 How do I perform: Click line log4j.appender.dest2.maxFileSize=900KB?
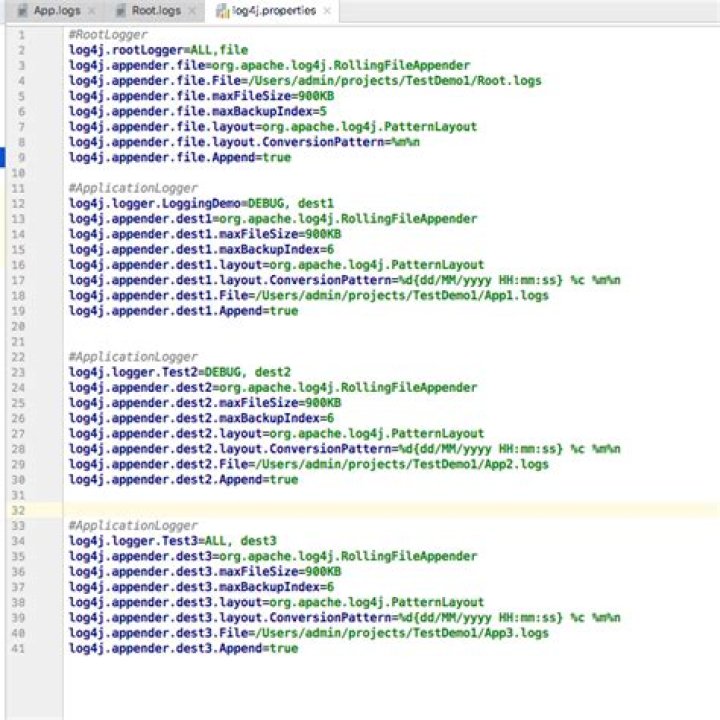pos(205,403)
